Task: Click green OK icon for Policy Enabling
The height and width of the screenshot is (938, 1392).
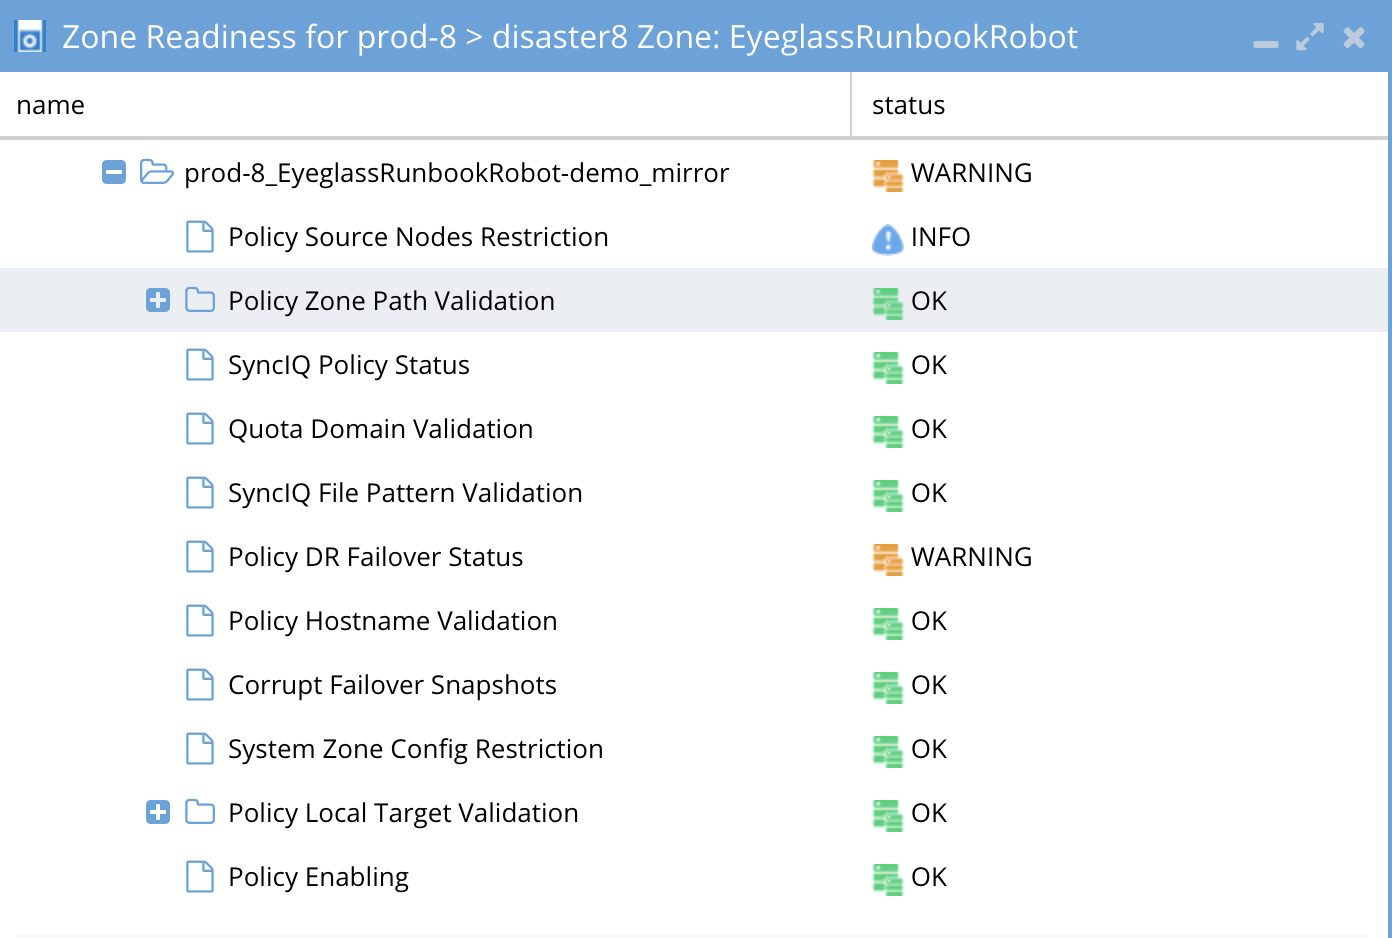Action: (887, 879)
